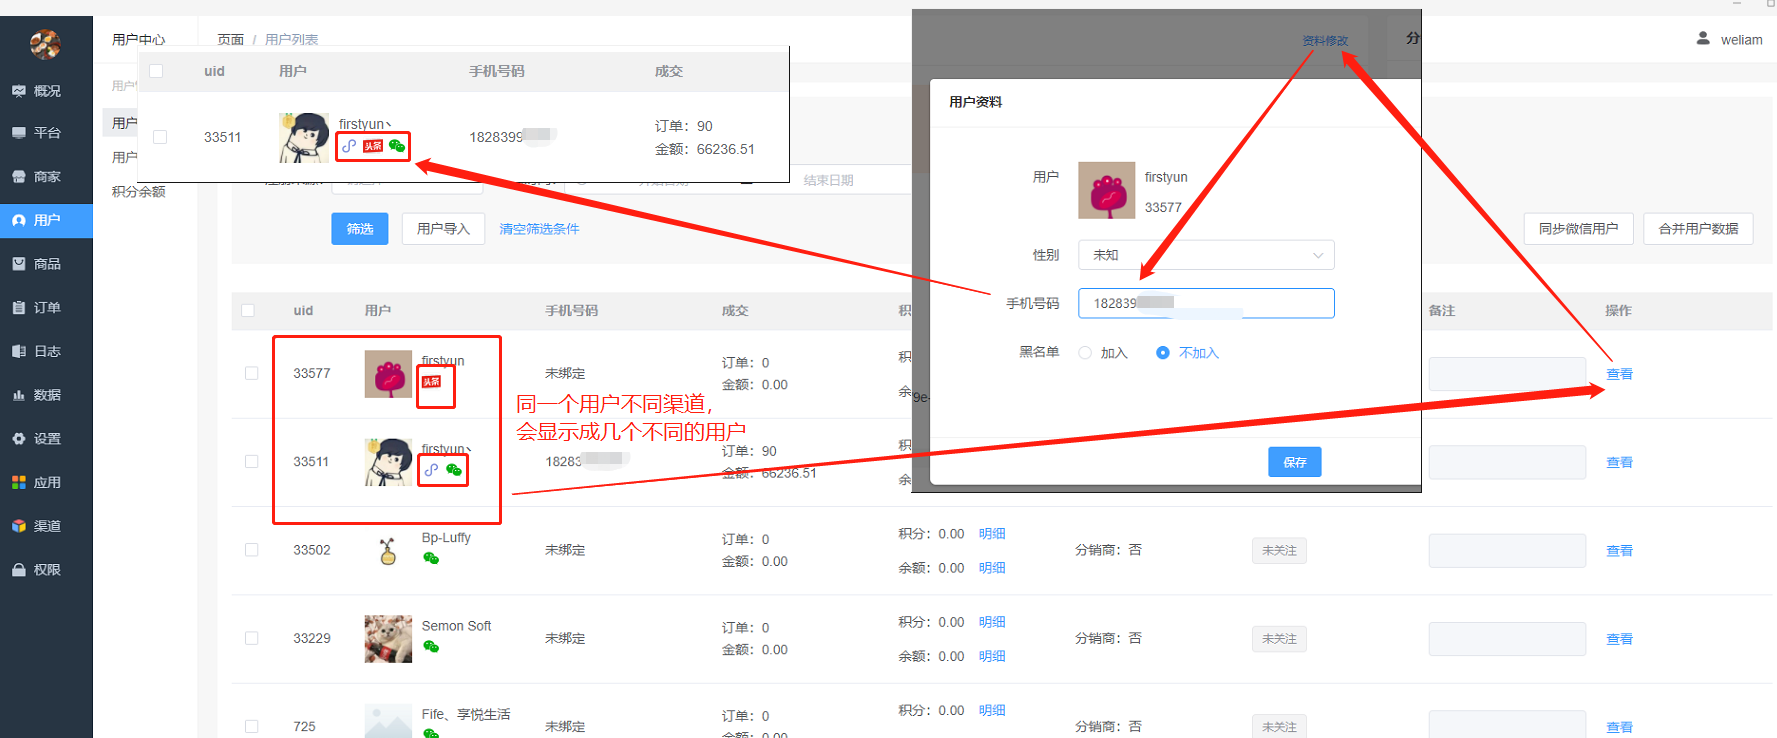The height and width of the screenshot is (738, 1777).
Task: Check the row checkbox for uid 725
Action: pos(252,727)
